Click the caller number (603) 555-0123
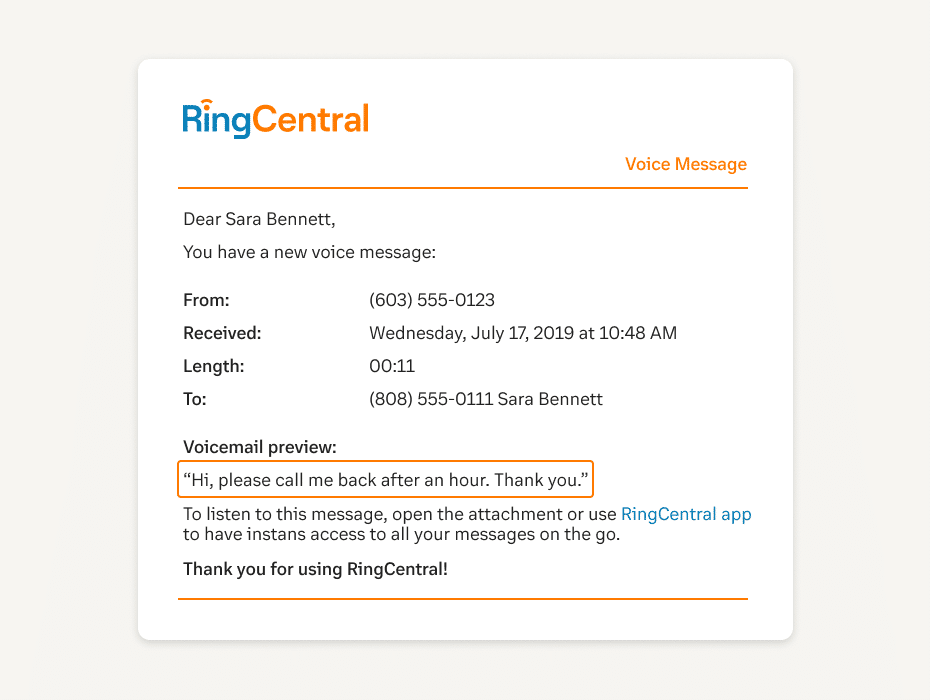930x700 pixels. click(432, 300)
